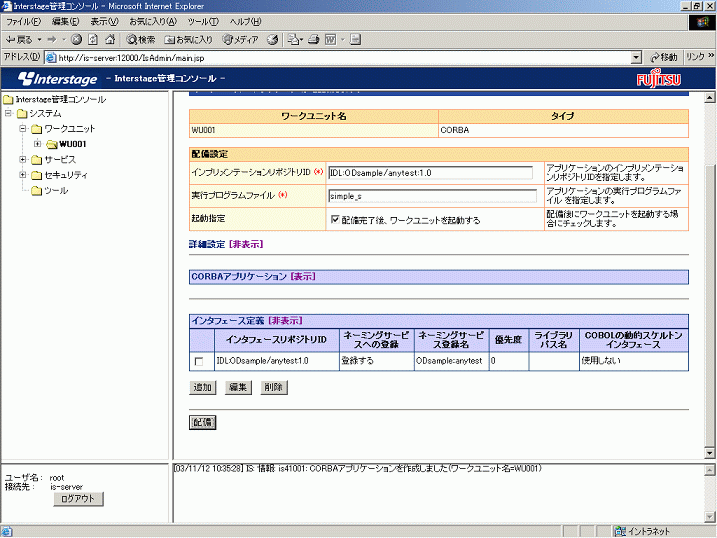This screenshot has height=538, width=717.
Task: Toggle 配備完了後、ワークユニットを起動する checkbox
Action: point(335,219)
